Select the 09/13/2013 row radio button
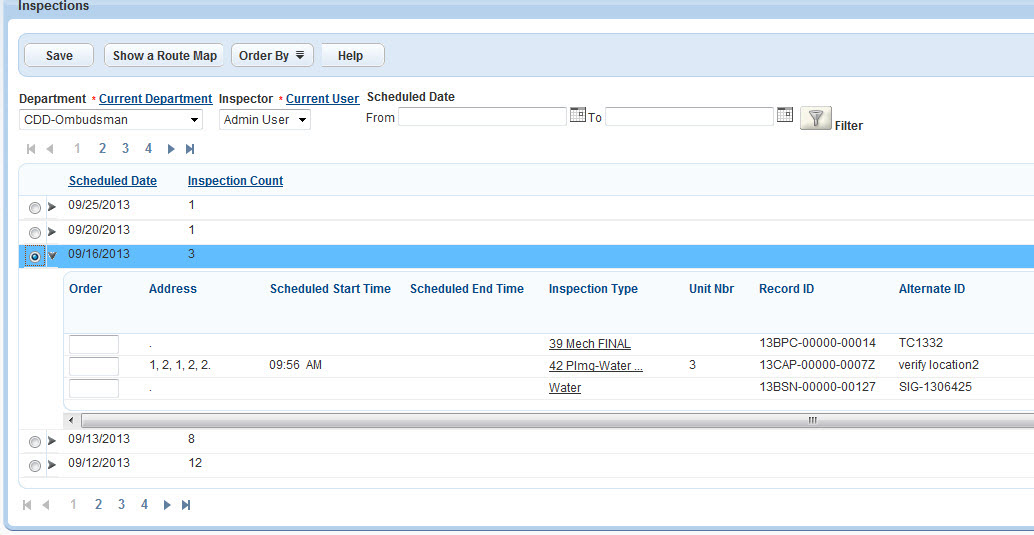This screenshot has height=535, width=1034. tap(36, 441)
